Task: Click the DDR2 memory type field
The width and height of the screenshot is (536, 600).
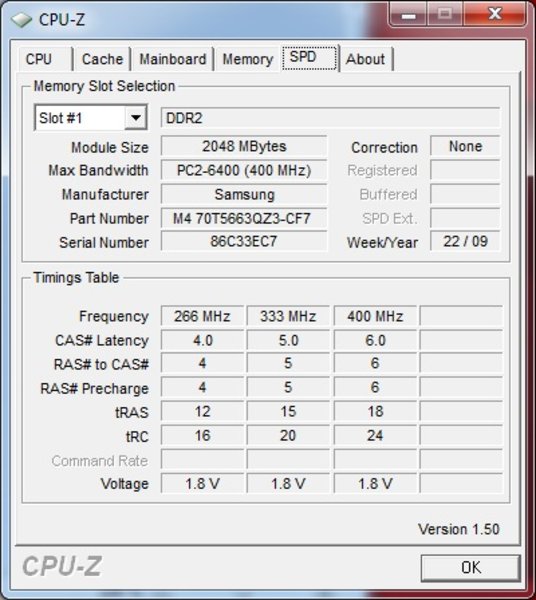Action: pyautogui.click(x=330, y=118)
